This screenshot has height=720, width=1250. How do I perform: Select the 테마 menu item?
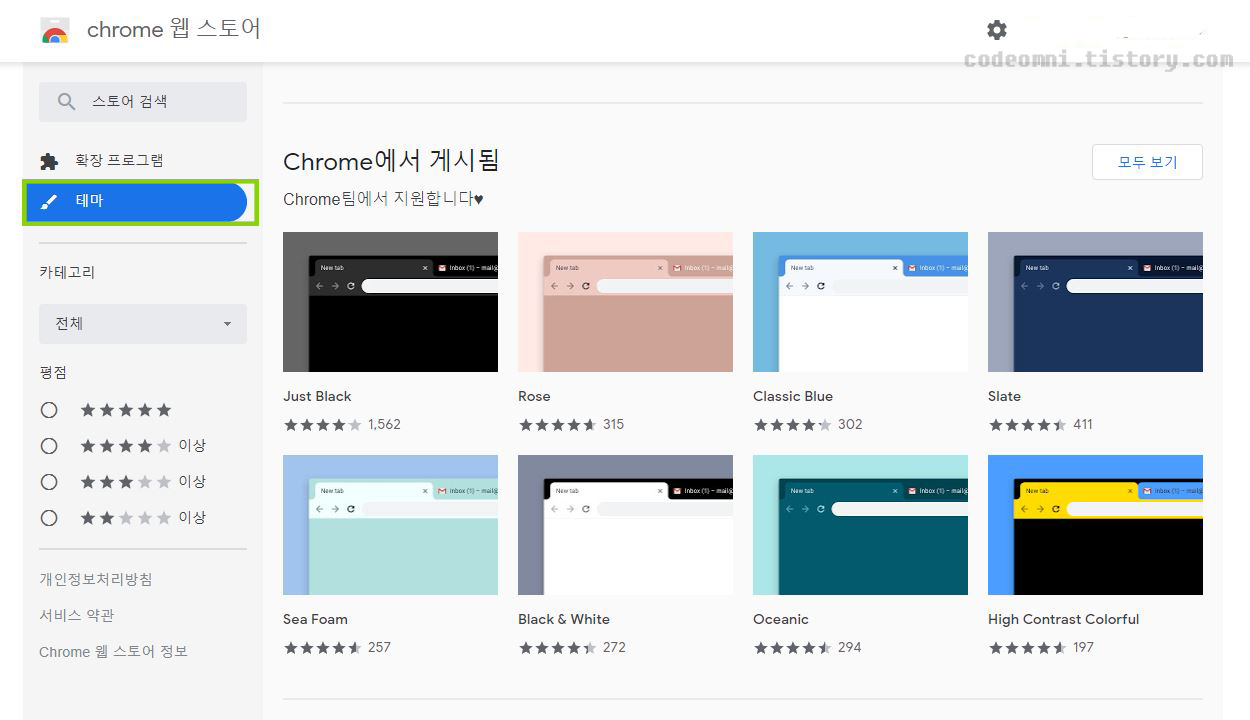tap(136, 201)
